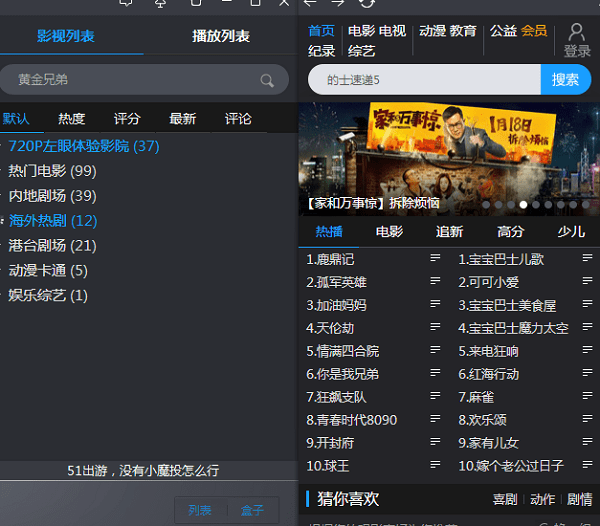The height and width of the screenshot is (526, 600).
Task: Select the 高分 ranking tab
Action: [510, 231]
